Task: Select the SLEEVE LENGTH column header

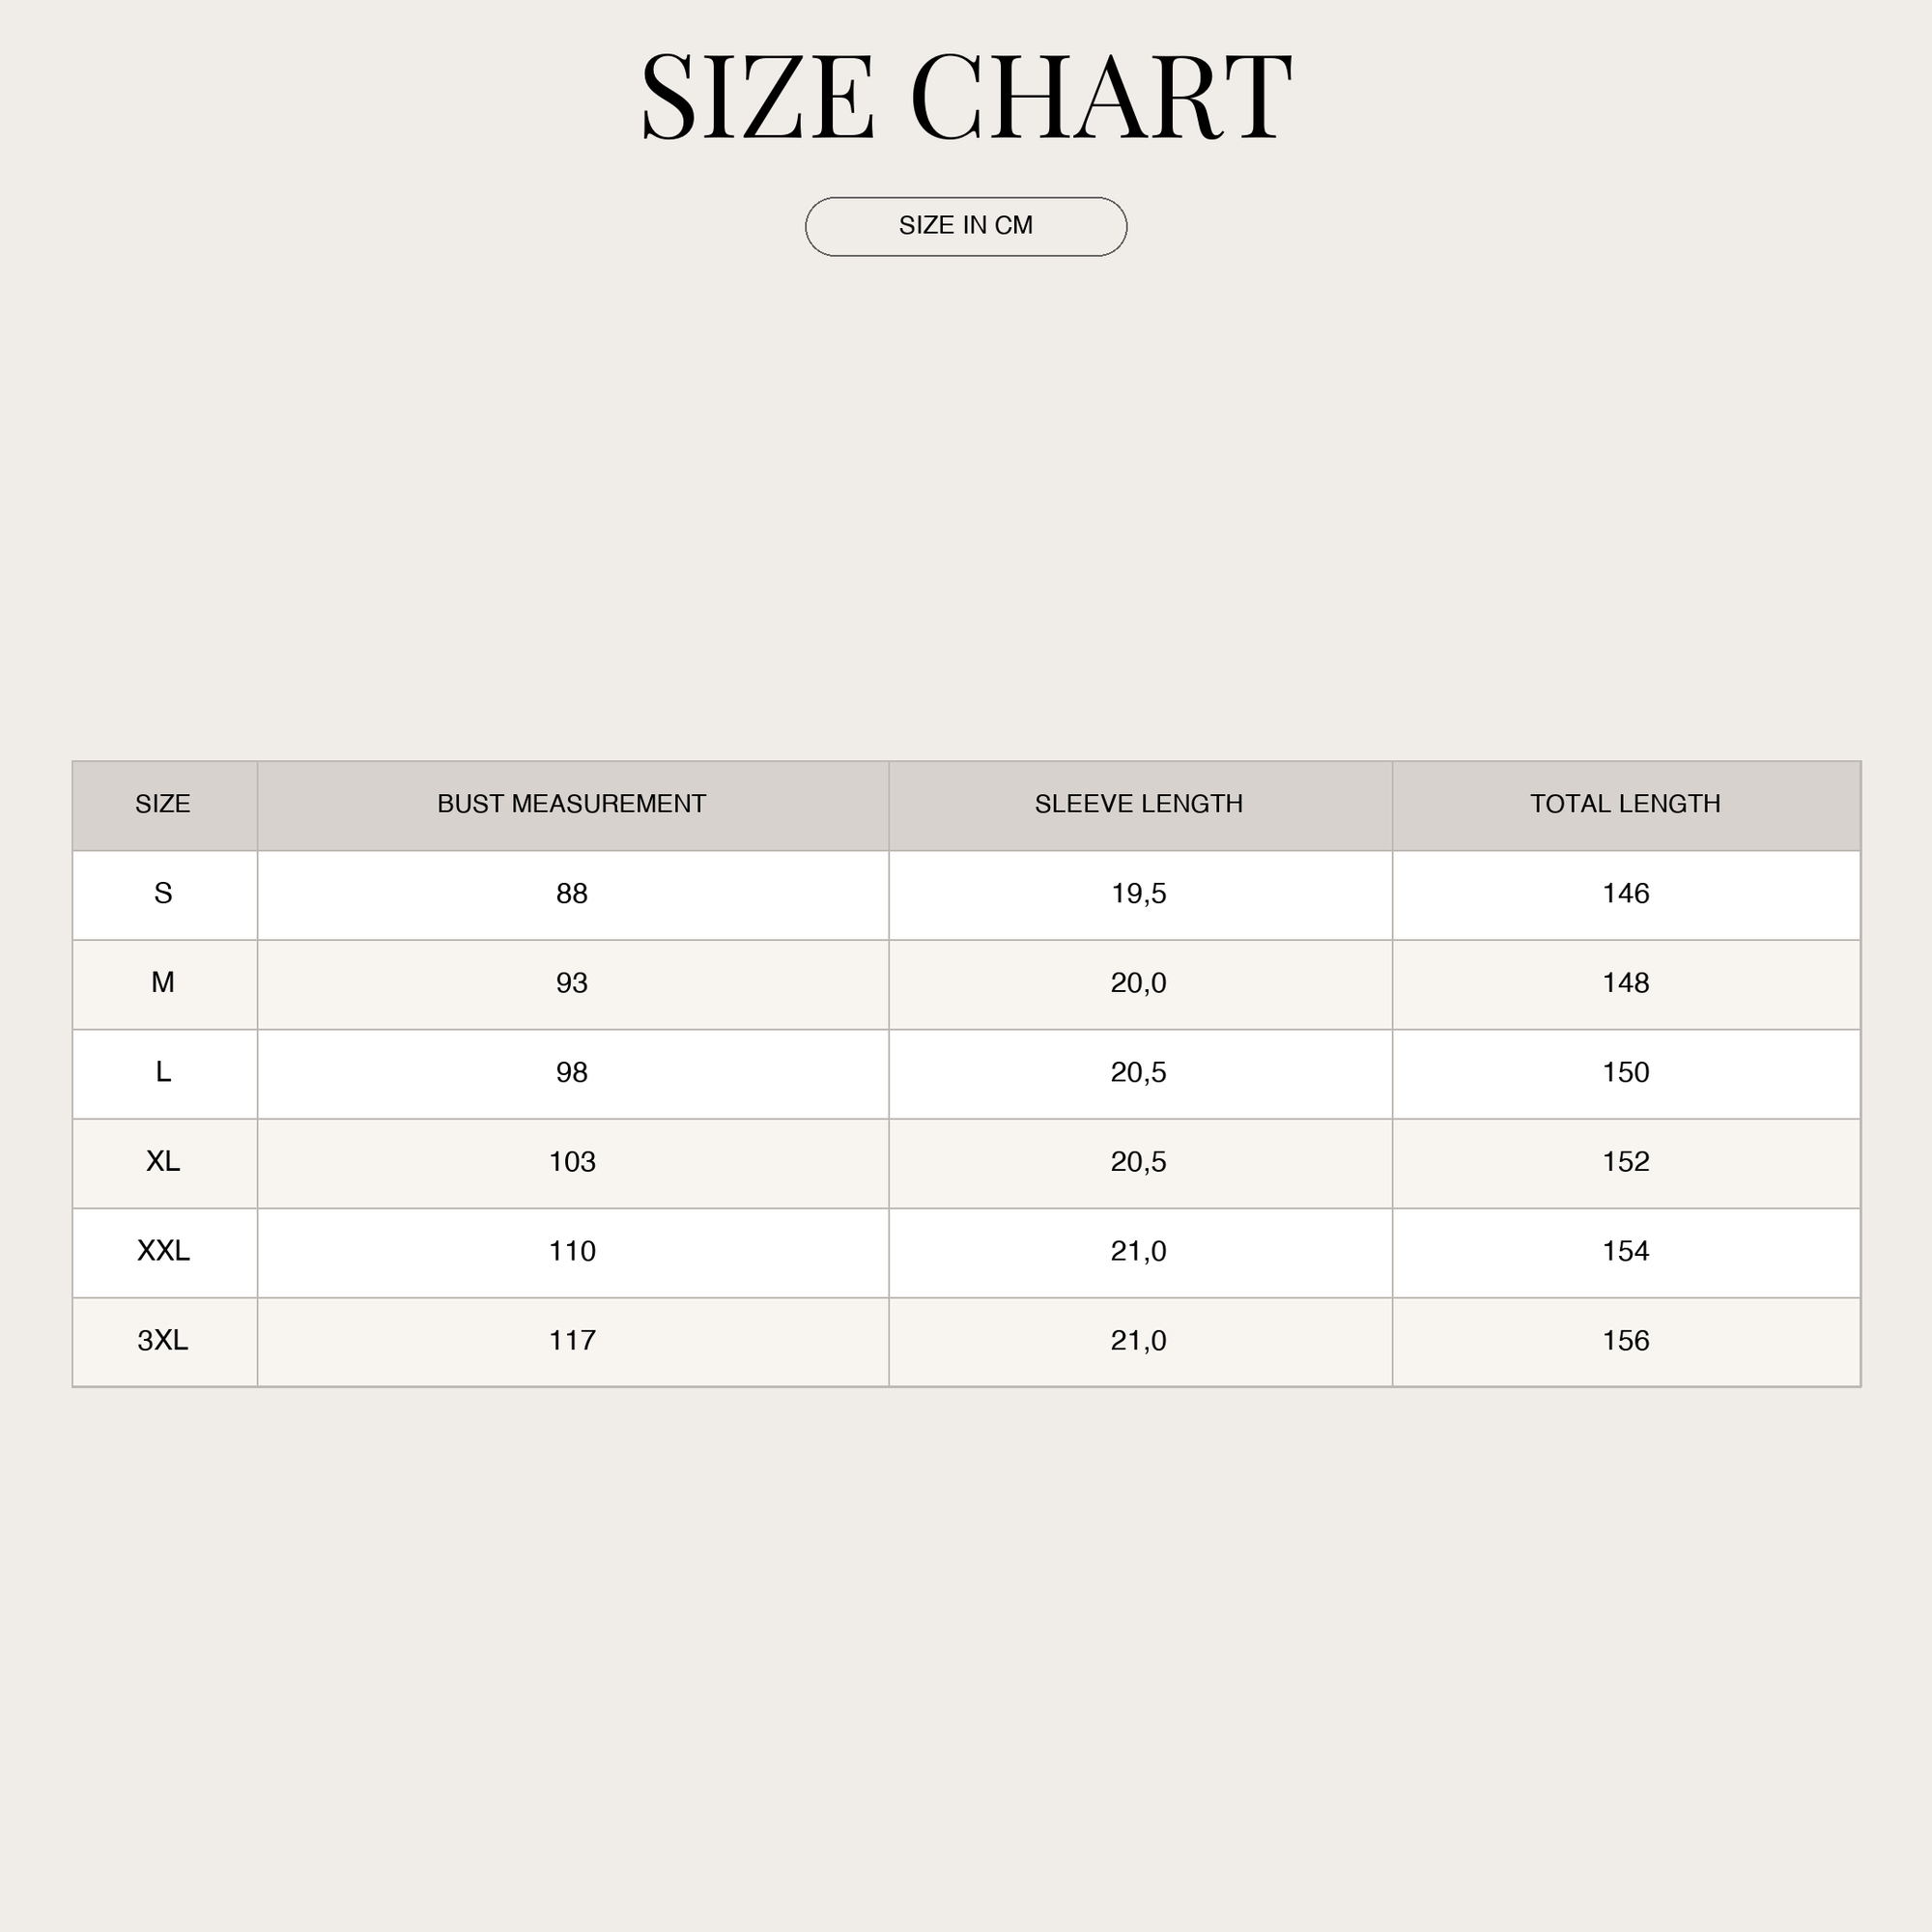Action: click(1141, 806)
